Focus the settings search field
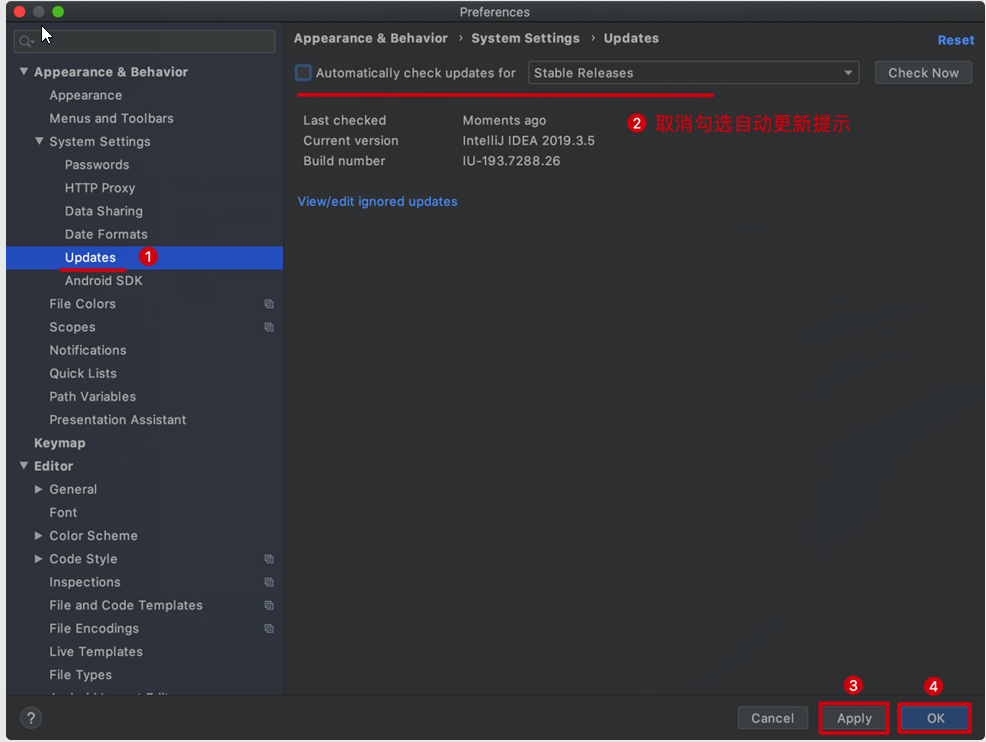 145,42
